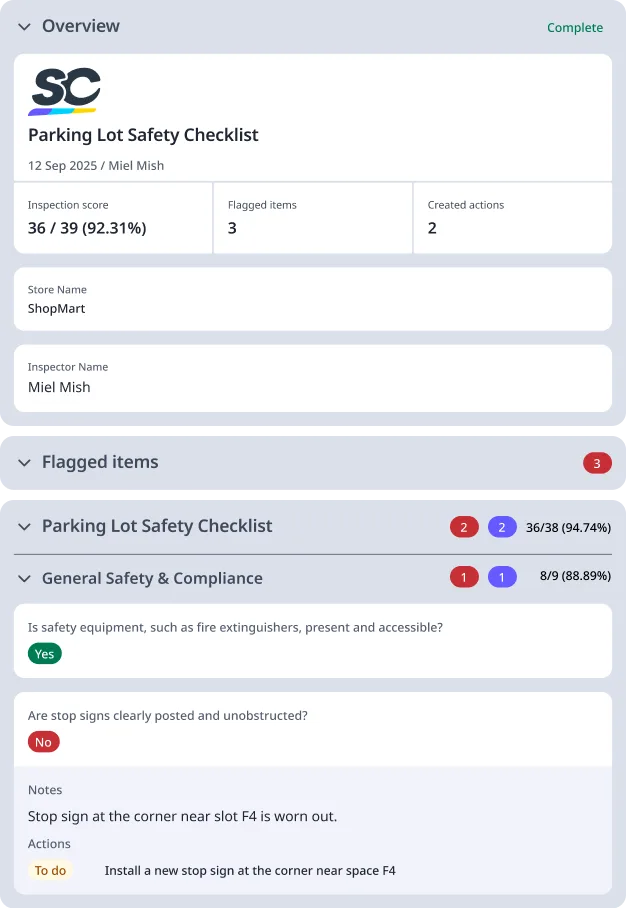Mark the inspection as Complete
Image resolution: width=626 pixels, height=908 pixels.
575,28
